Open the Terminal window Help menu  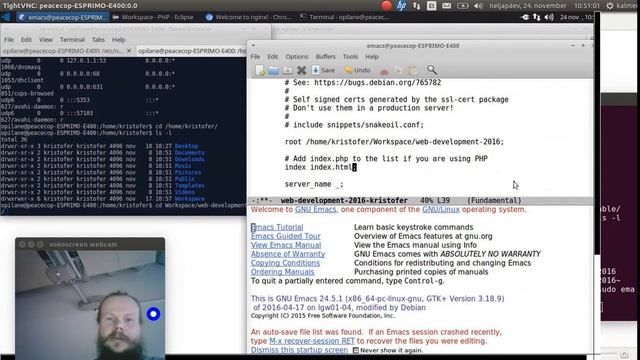pyautogui.click(x=118, y=40)
